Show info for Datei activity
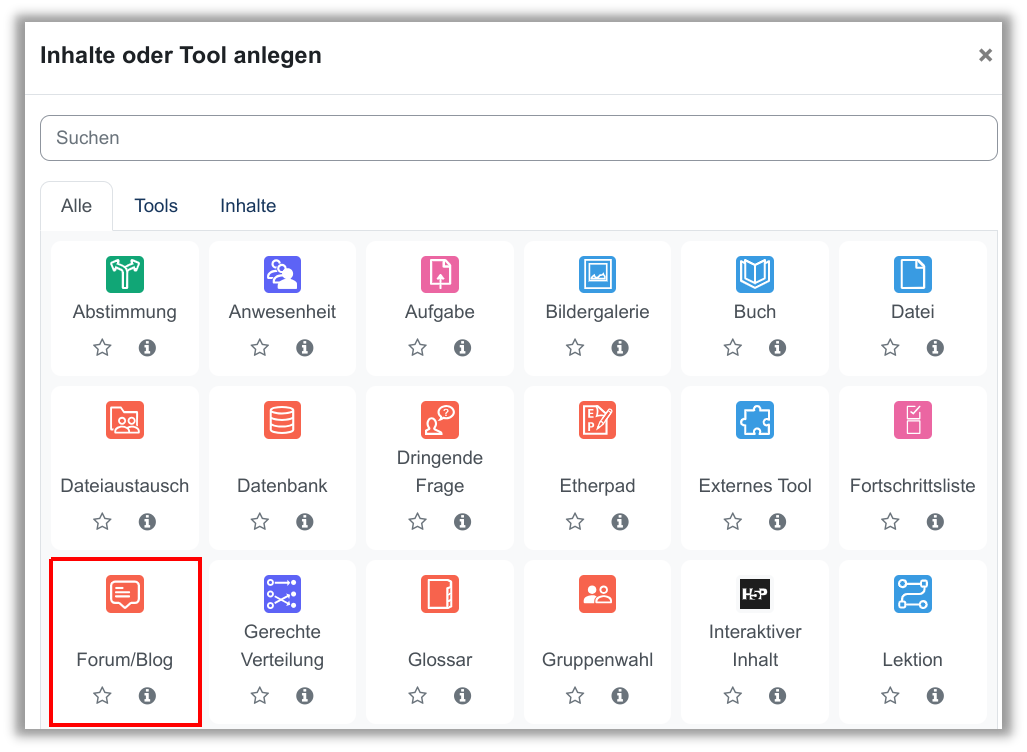The image size is (1027, 752). coord(935,348)
